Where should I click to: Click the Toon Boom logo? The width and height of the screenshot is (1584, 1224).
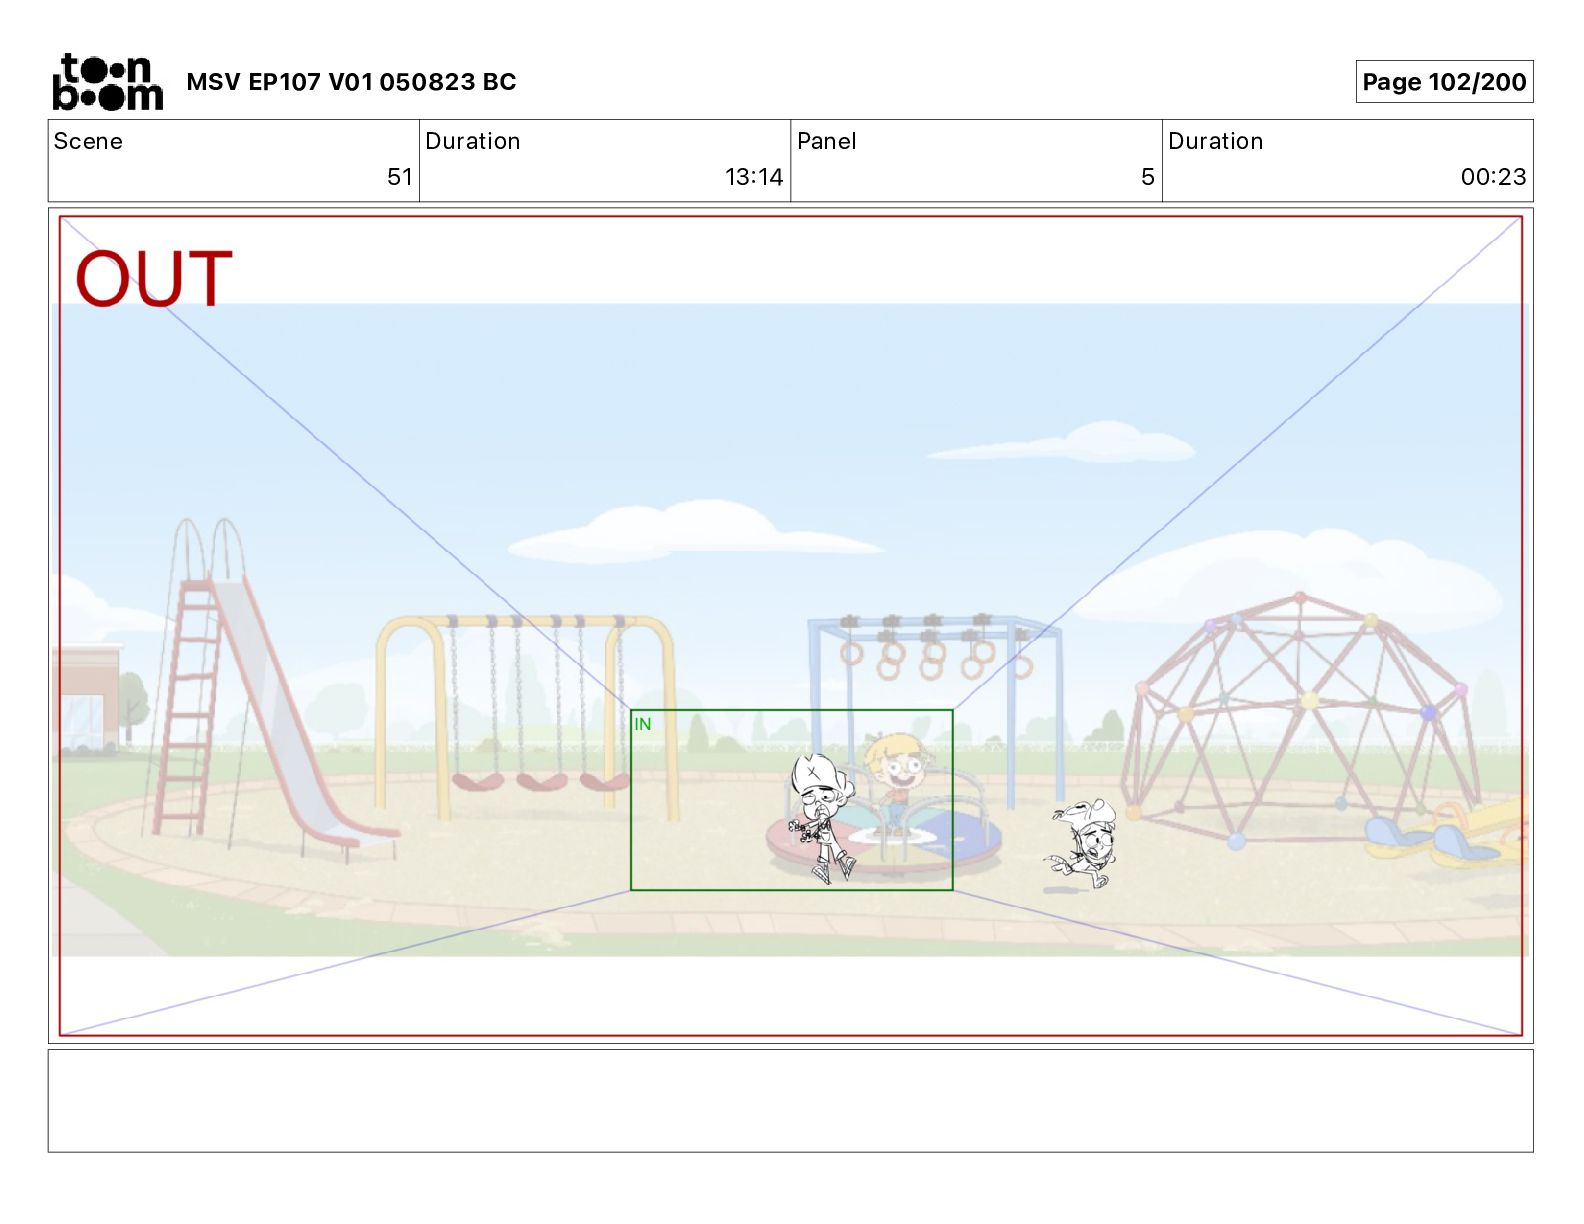[107, 81]
